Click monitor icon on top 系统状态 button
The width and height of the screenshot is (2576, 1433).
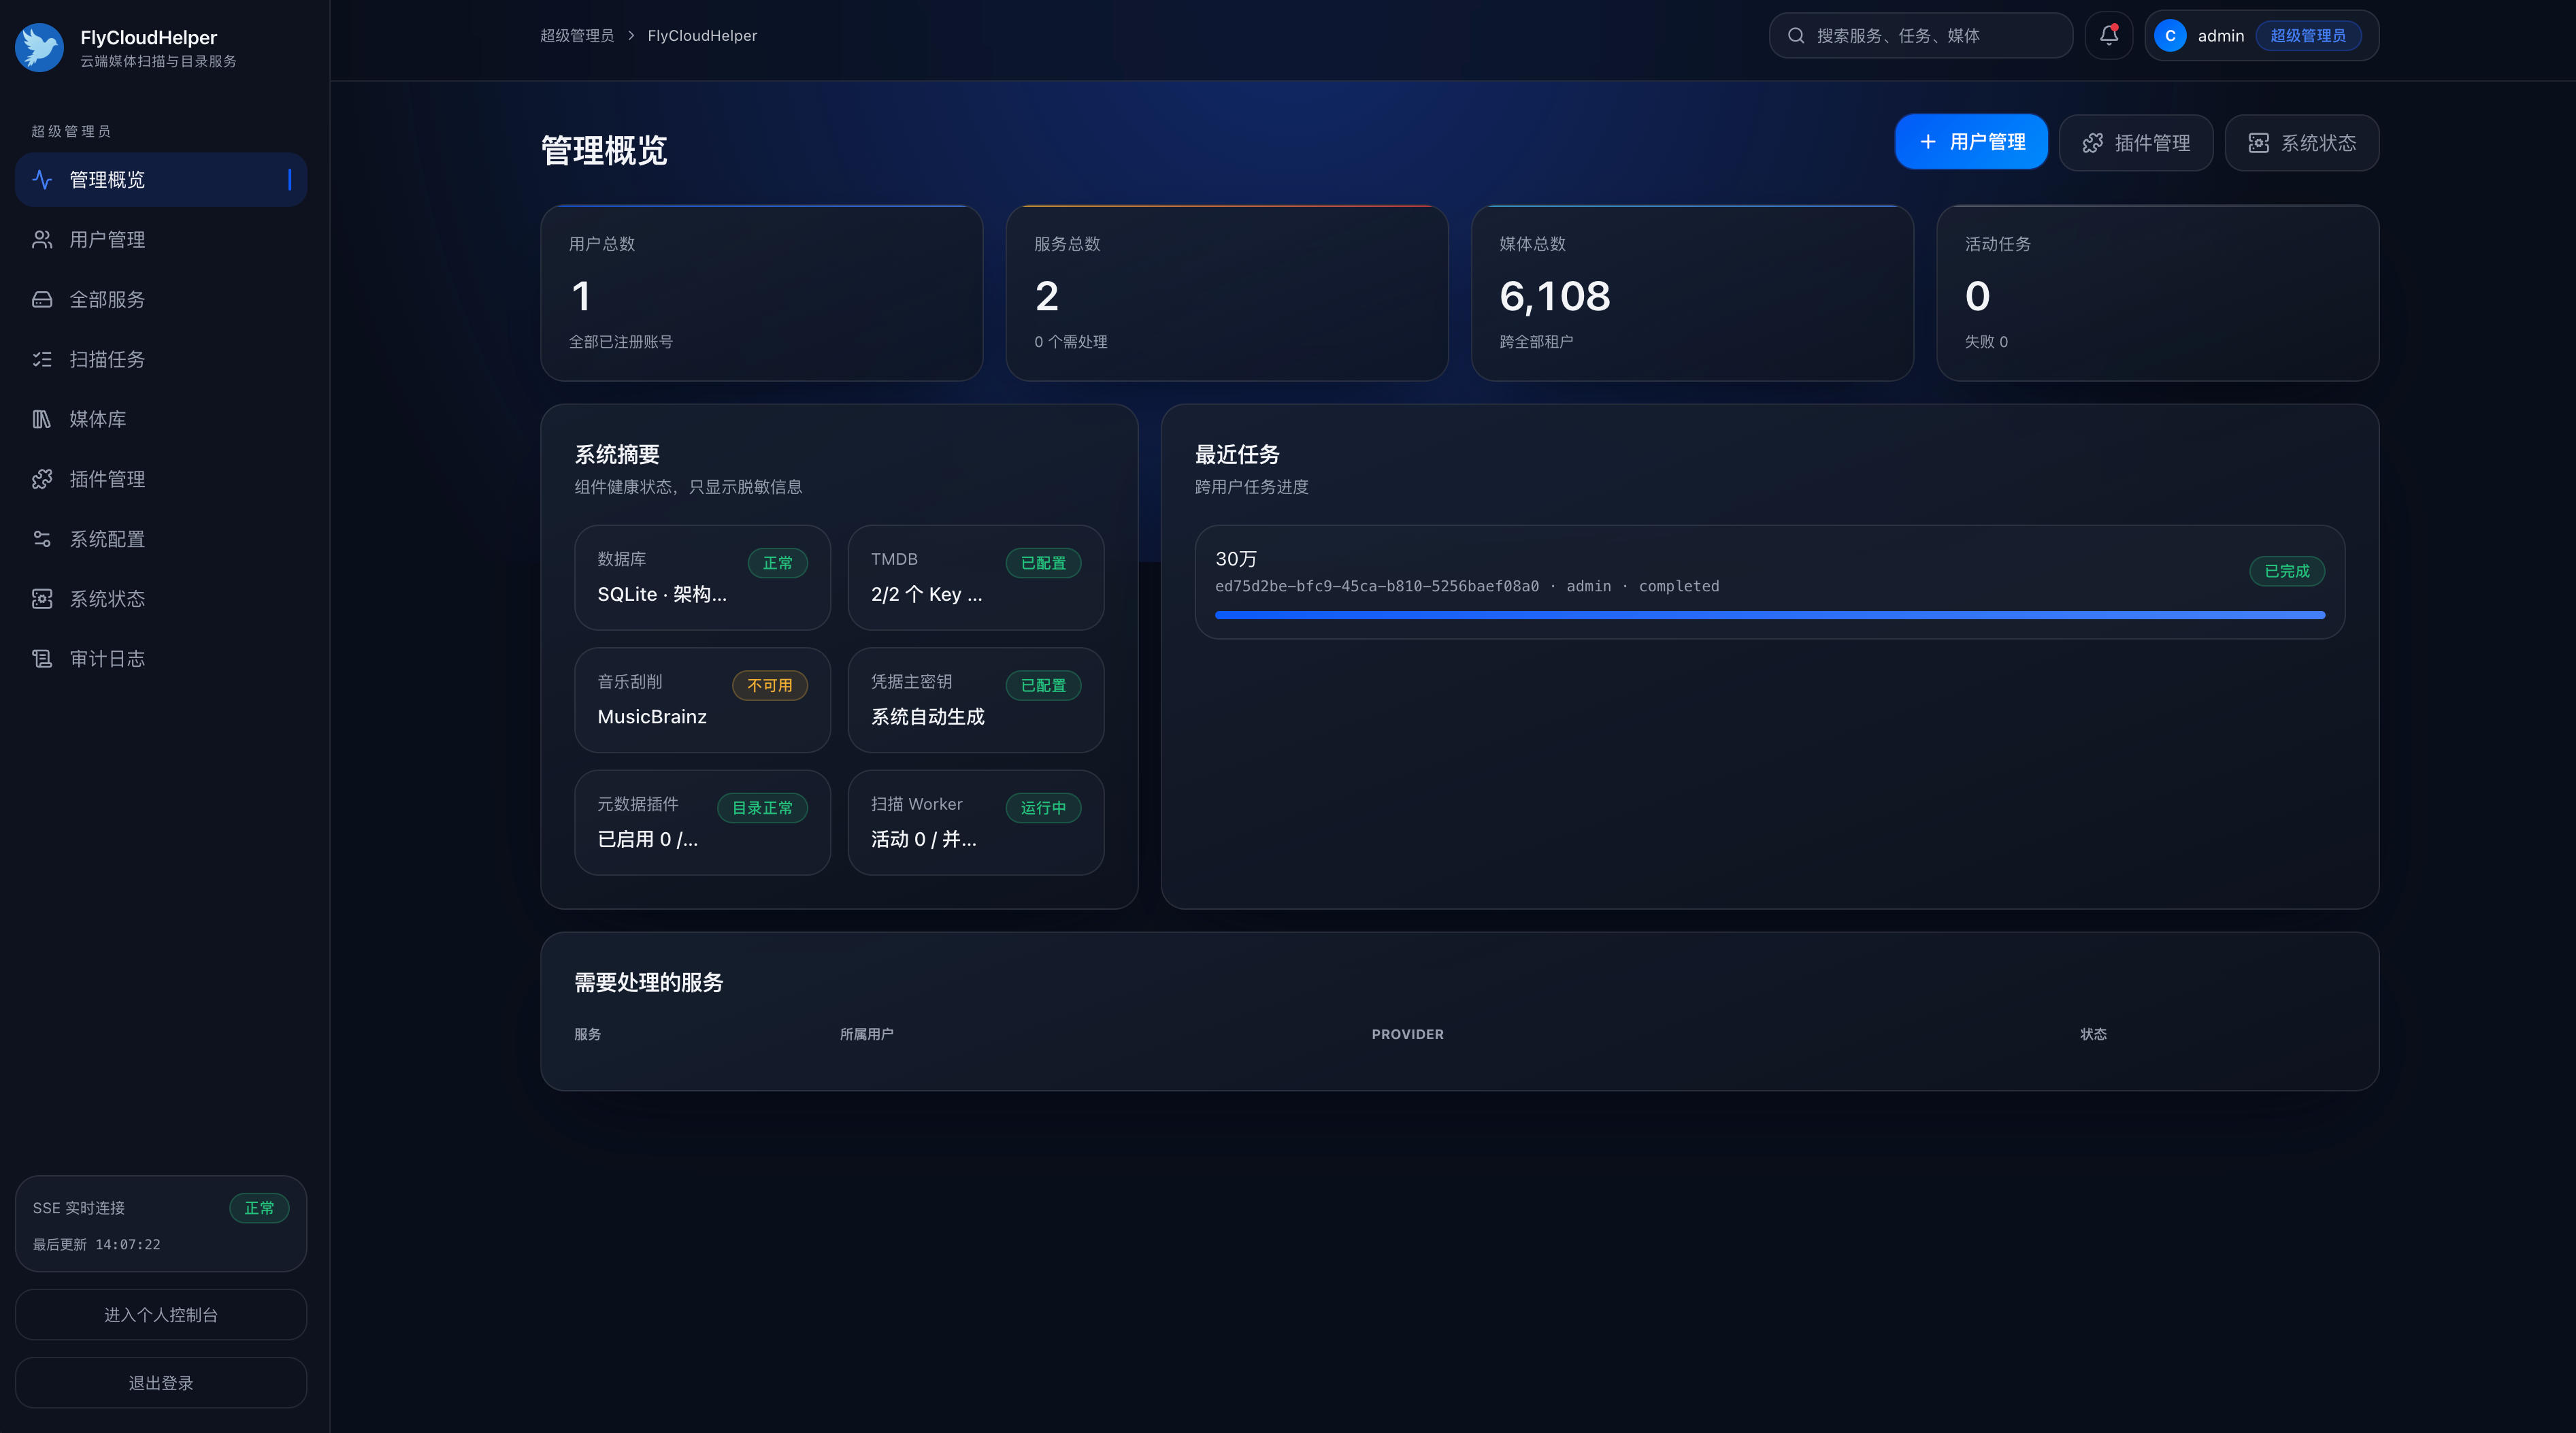coord(2258,143)
